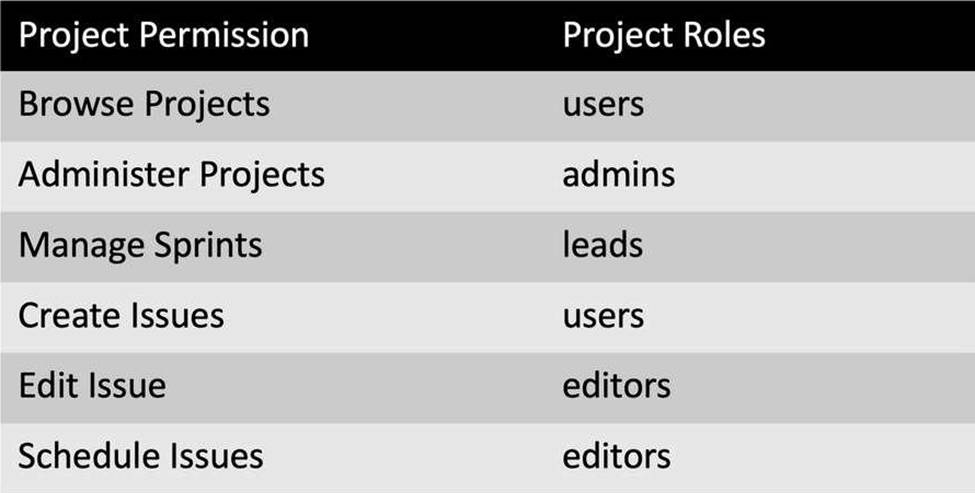Select the Edit Issue permission cell

click(92, 385)
